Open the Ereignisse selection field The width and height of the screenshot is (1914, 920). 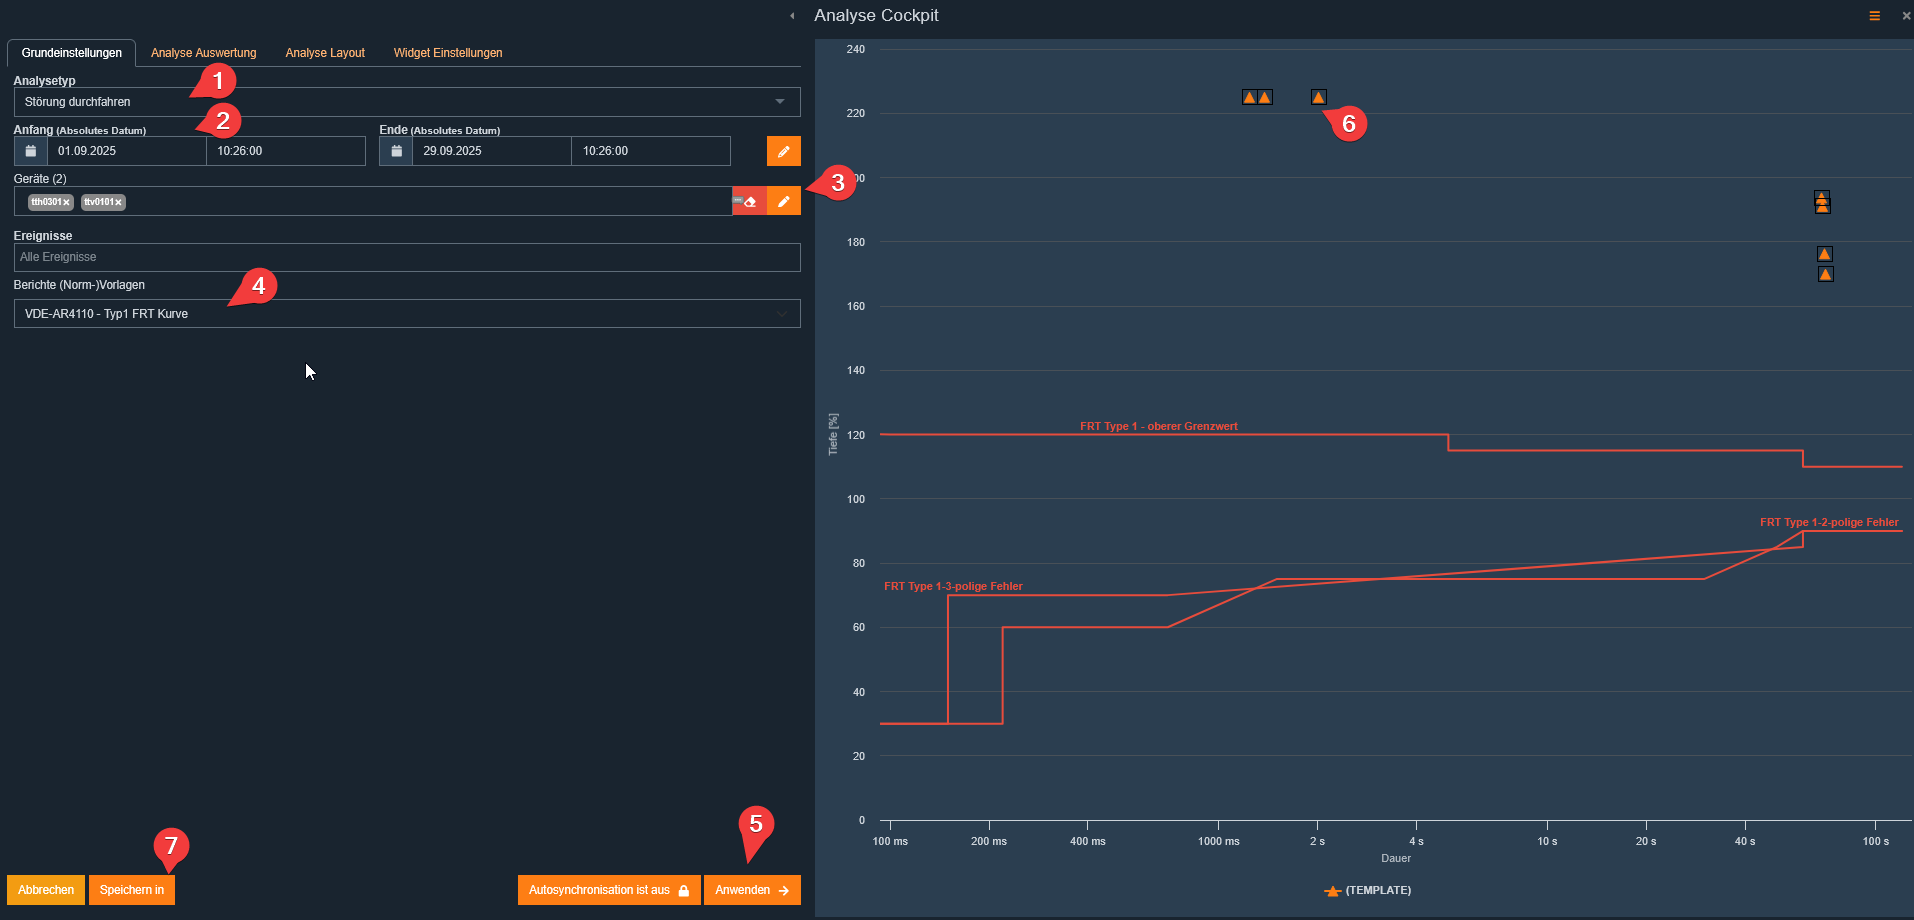pyautogui.click(x=406, y=257)
